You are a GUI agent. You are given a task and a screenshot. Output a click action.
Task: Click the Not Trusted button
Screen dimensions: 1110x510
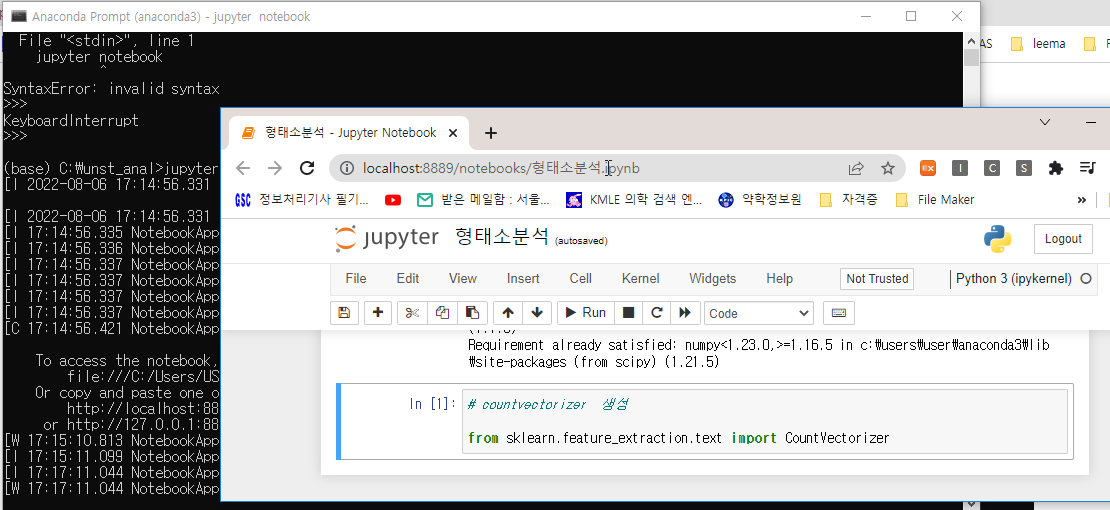point(877,278)
